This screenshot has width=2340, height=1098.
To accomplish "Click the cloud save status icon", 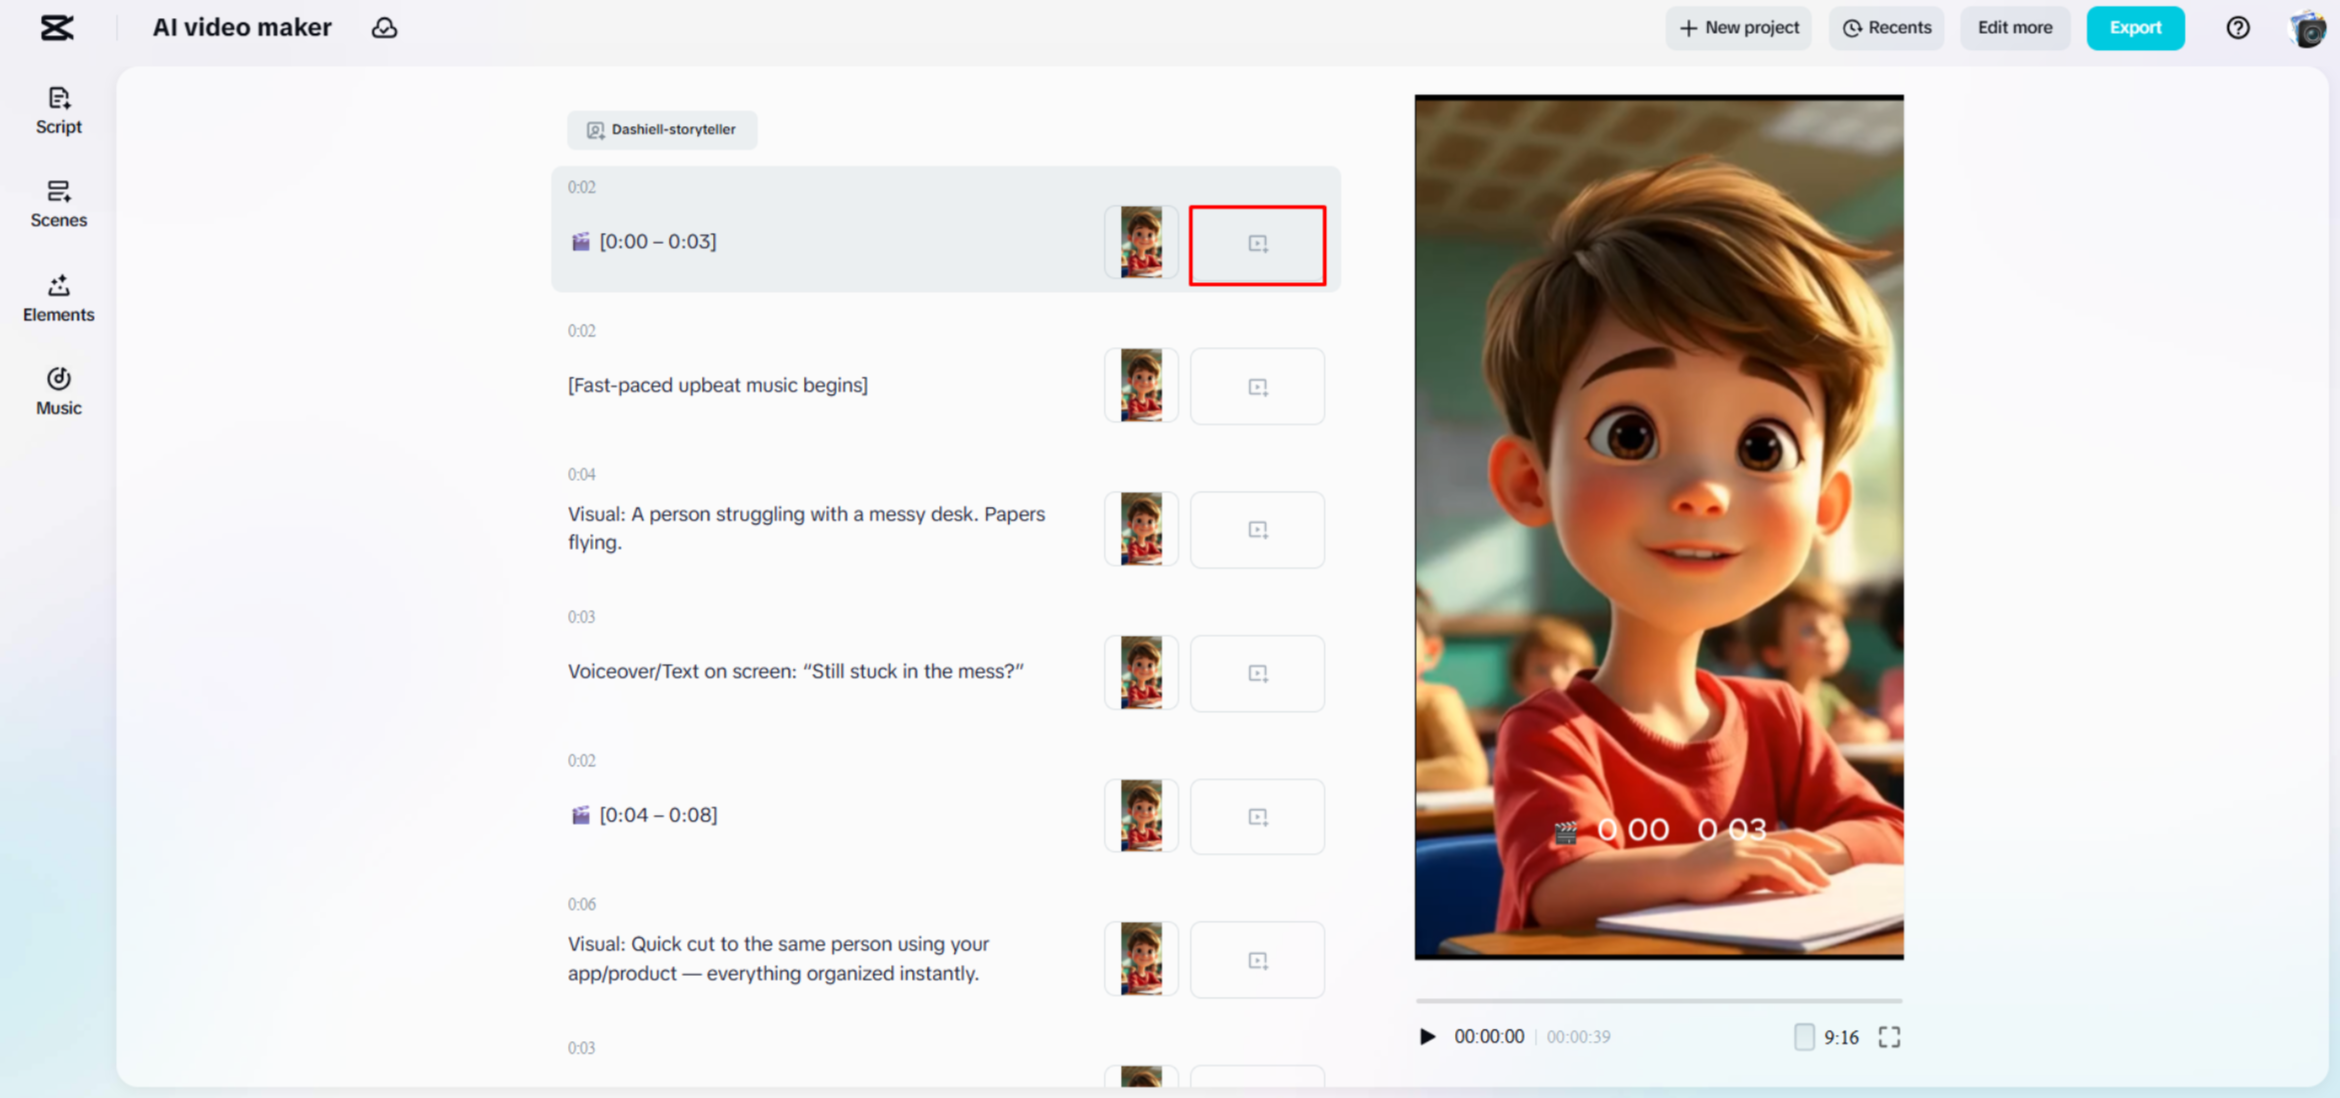I will point(384,28).
